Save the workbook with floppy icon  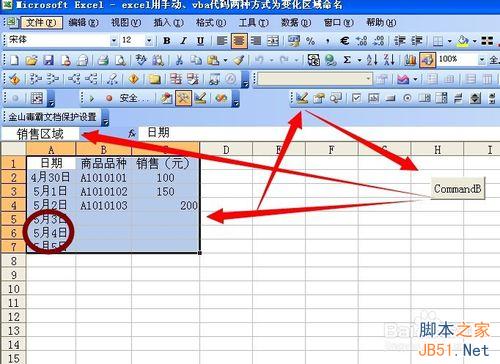(48, 60)
